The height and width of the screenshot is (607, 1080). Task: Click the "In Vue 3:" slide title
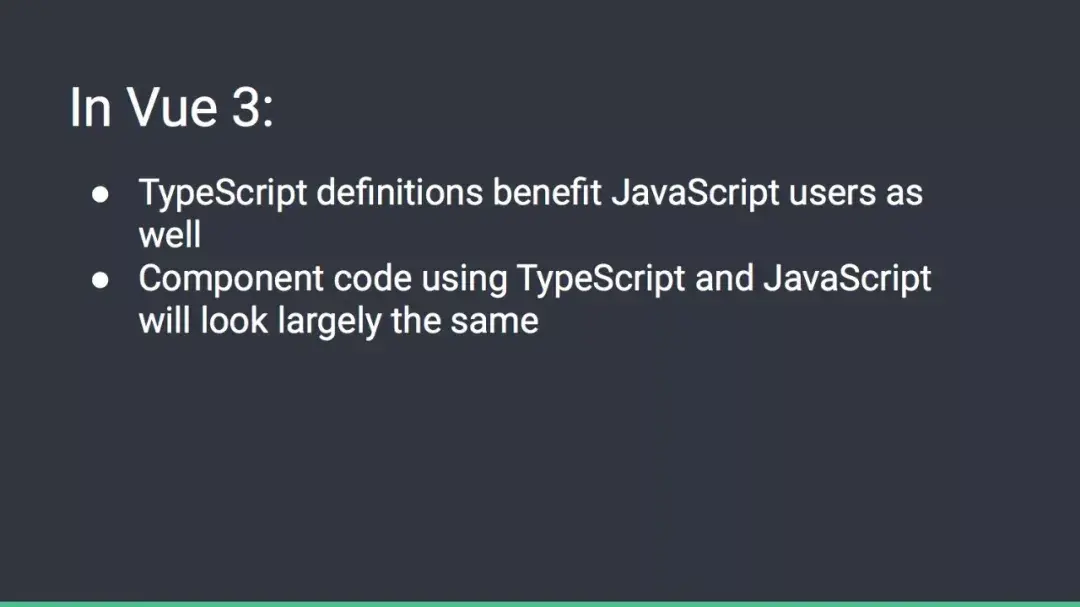[x=171, y=107]
